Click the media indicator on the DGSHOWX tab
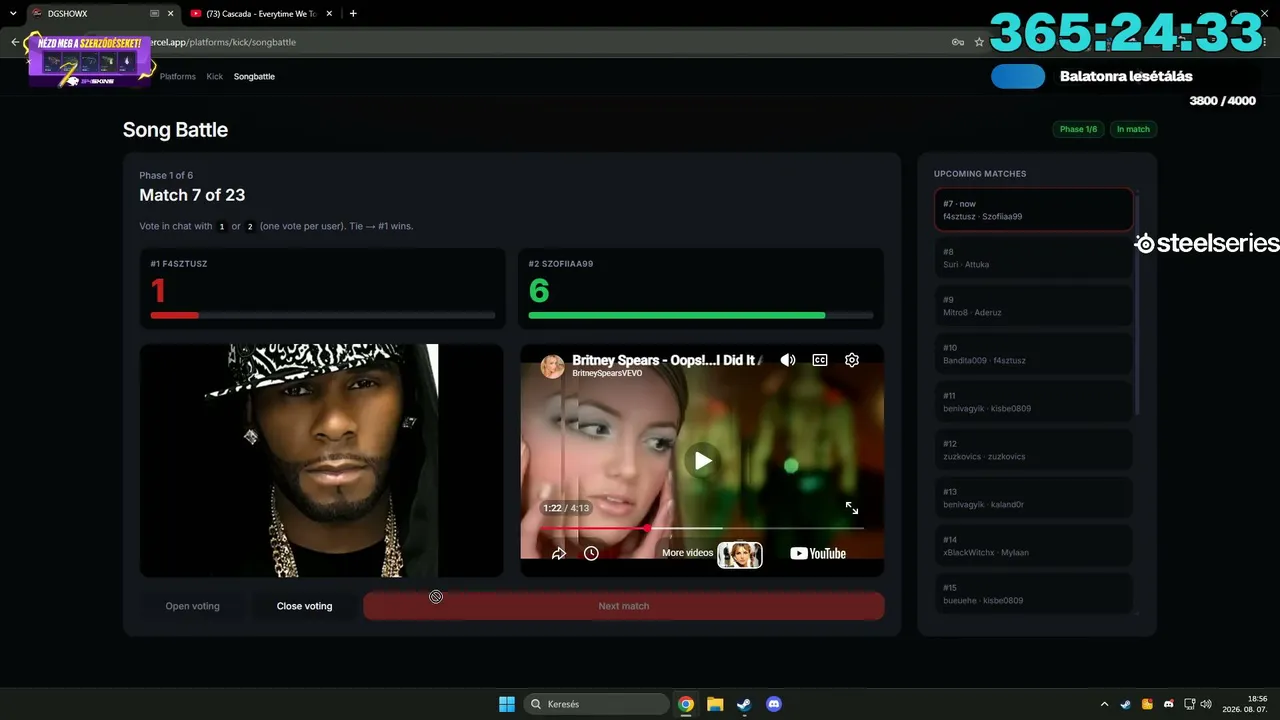The width and height of the screenshot is (1280, 720). coord(154,14)
